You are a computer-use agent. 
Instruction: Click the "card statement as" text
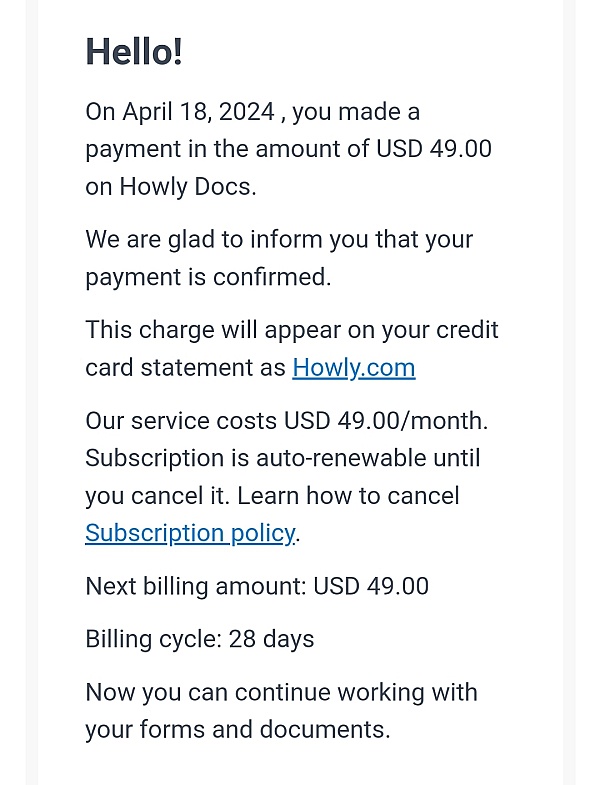[x=185, y=368]
